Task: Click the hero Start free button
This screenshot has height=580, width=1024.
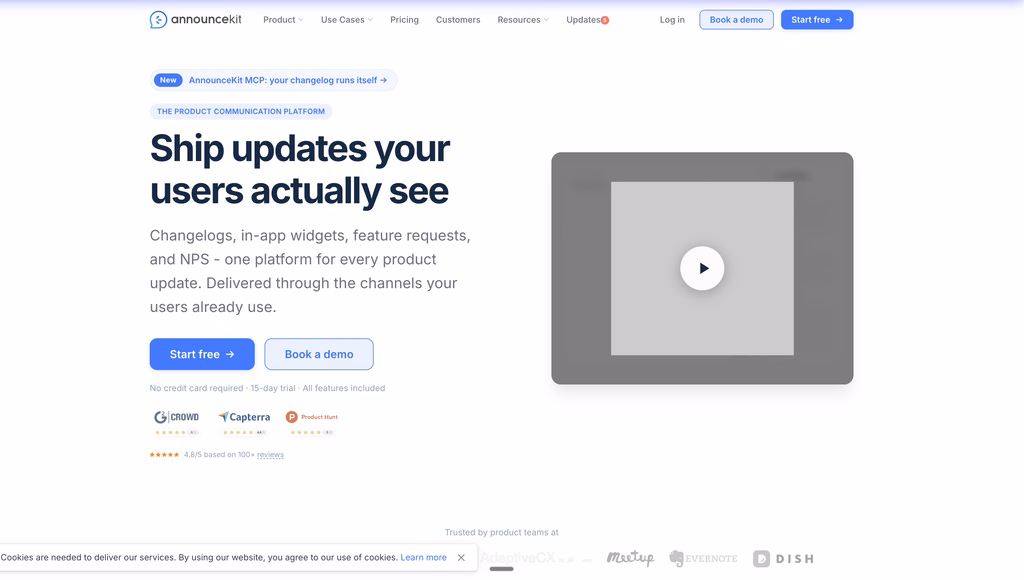Action: click(202, 354)
